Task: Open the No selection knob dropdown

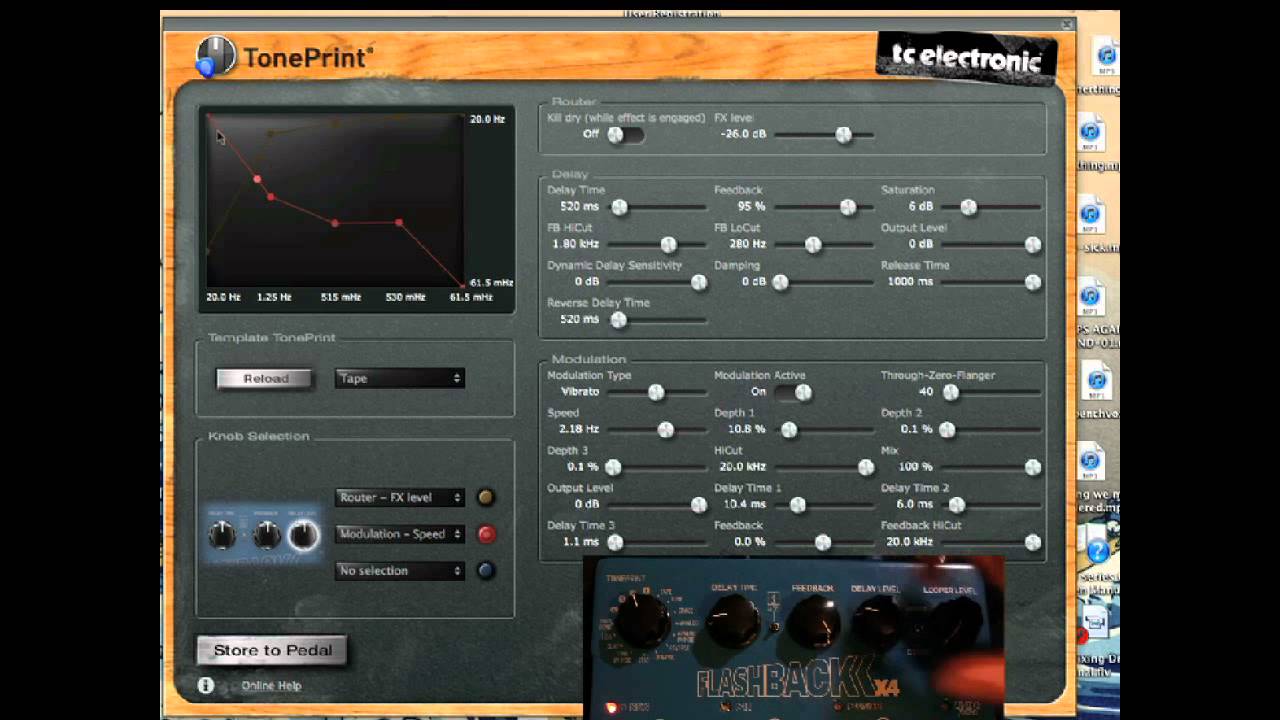Action: pyautogui.click(x=399, y=571)
